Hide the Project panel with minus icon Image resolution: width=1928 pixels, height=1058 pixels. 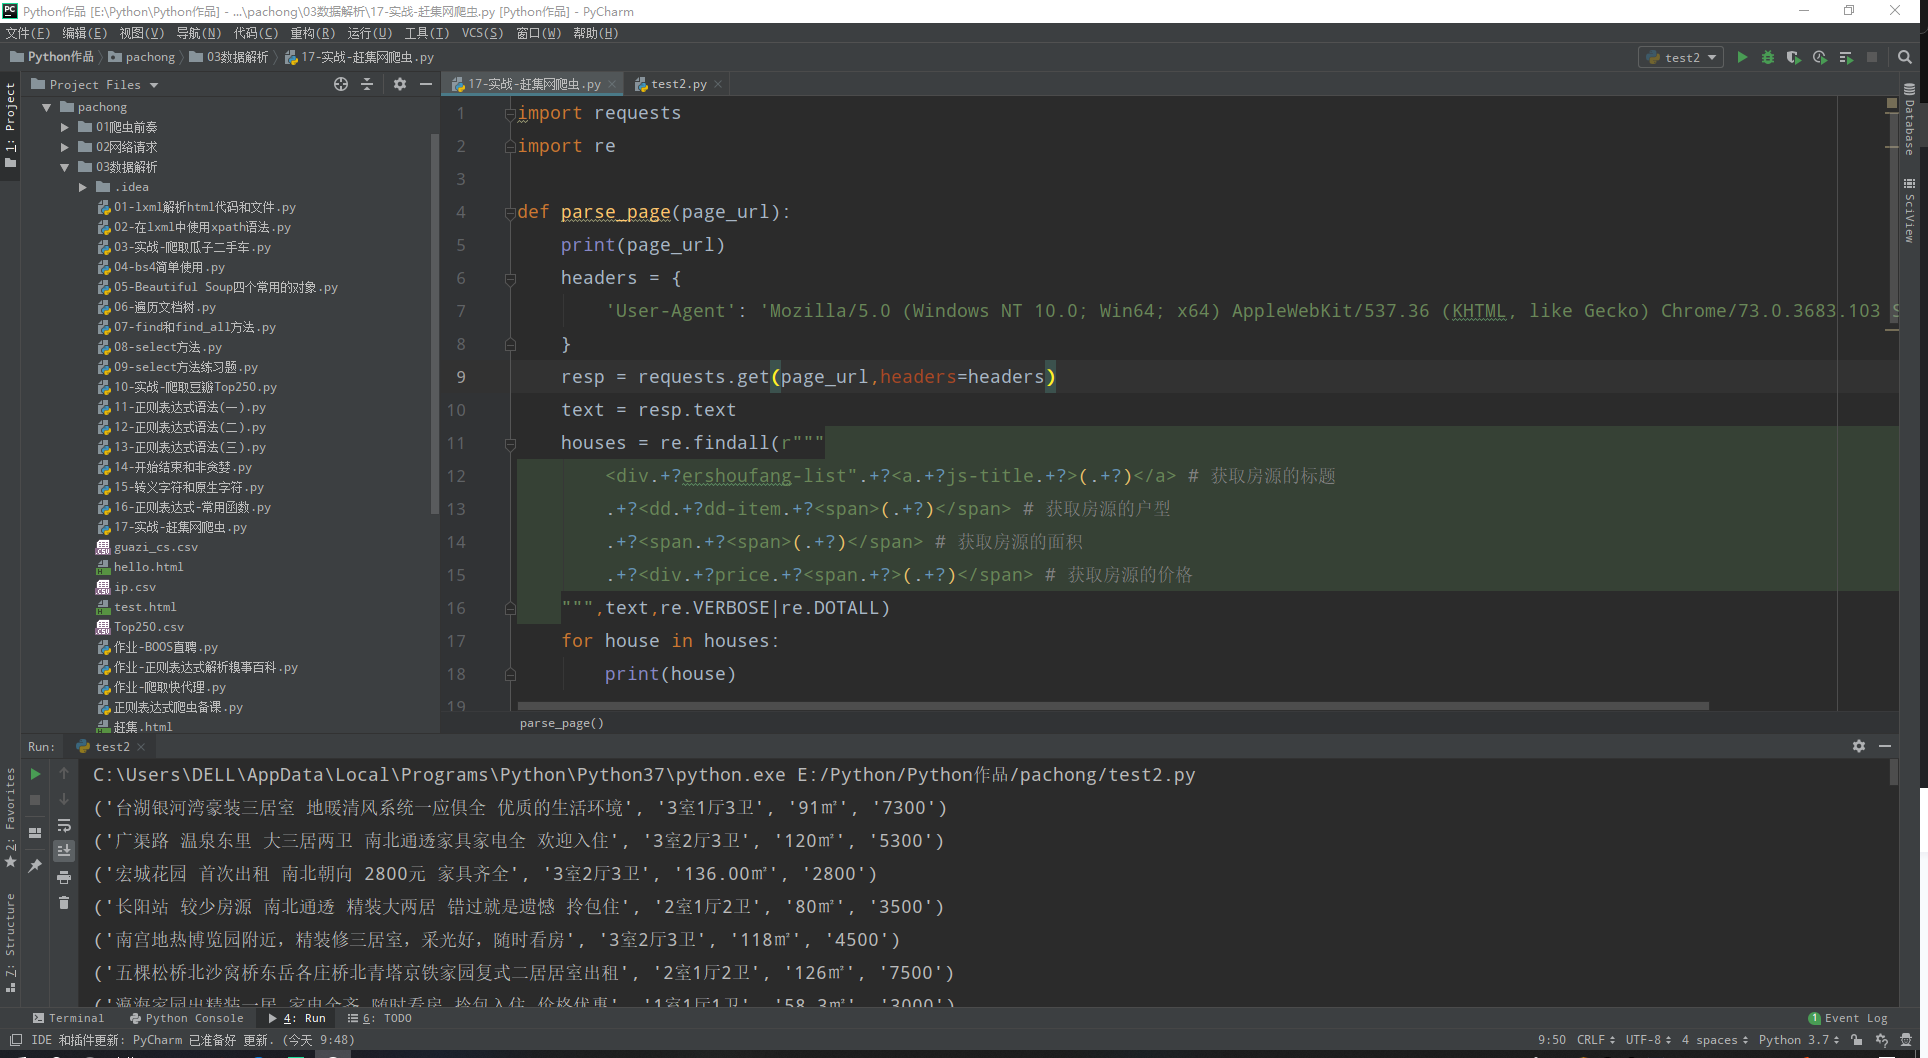coord(426,85)
